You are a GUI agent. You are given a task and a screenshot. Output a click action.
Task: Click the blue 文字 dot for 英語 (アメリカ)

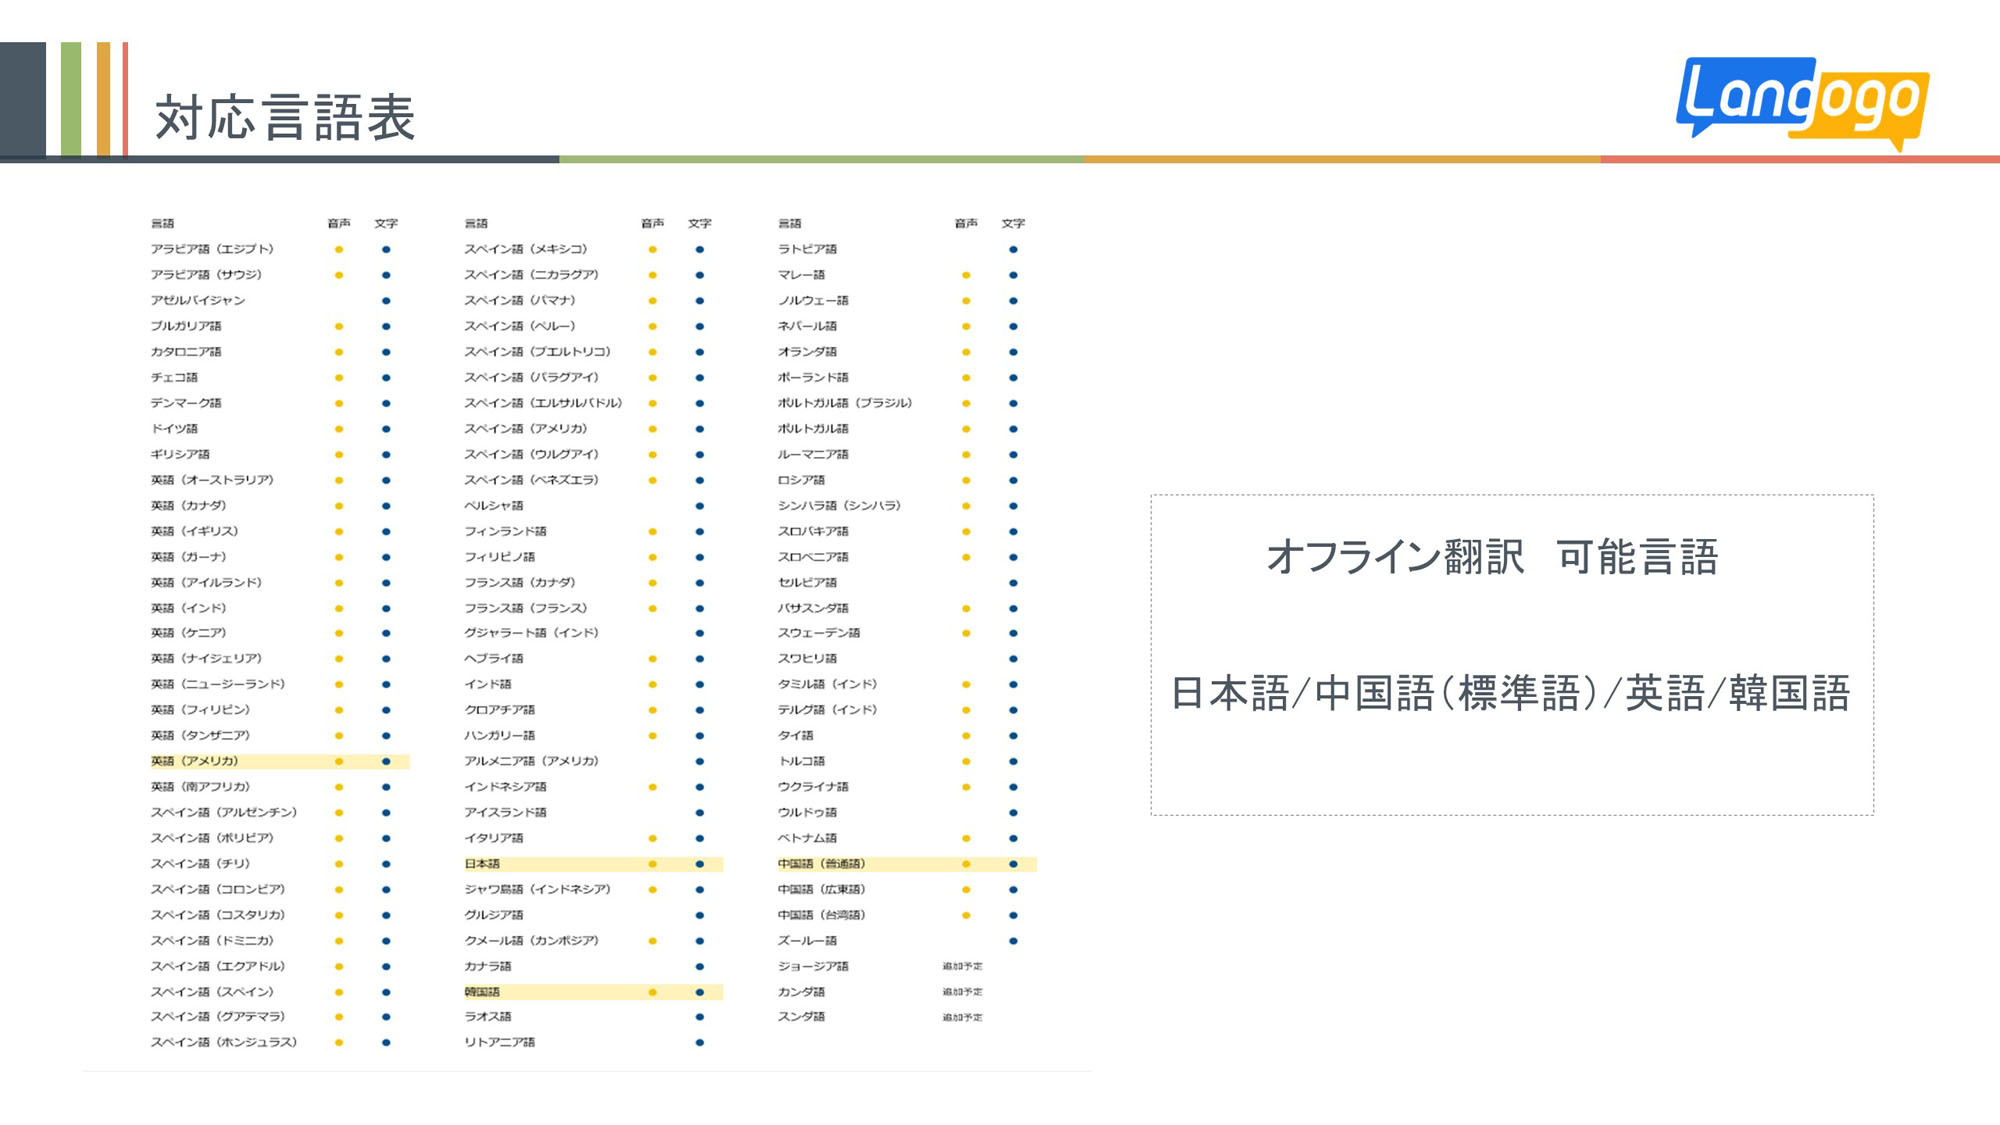point(386,761)
